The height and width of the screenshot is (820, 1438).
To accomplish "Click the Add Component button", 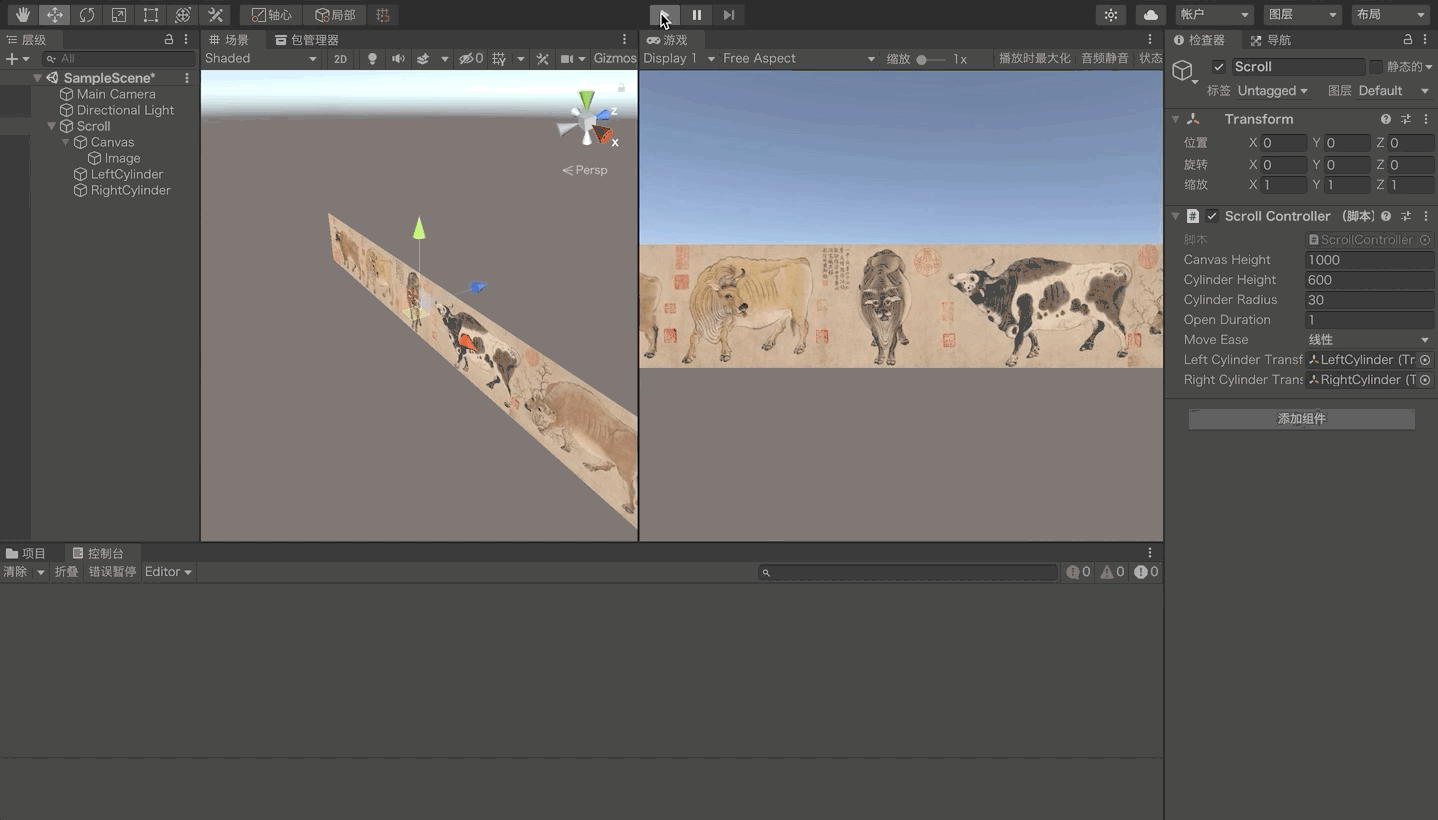I will 1301,419.
